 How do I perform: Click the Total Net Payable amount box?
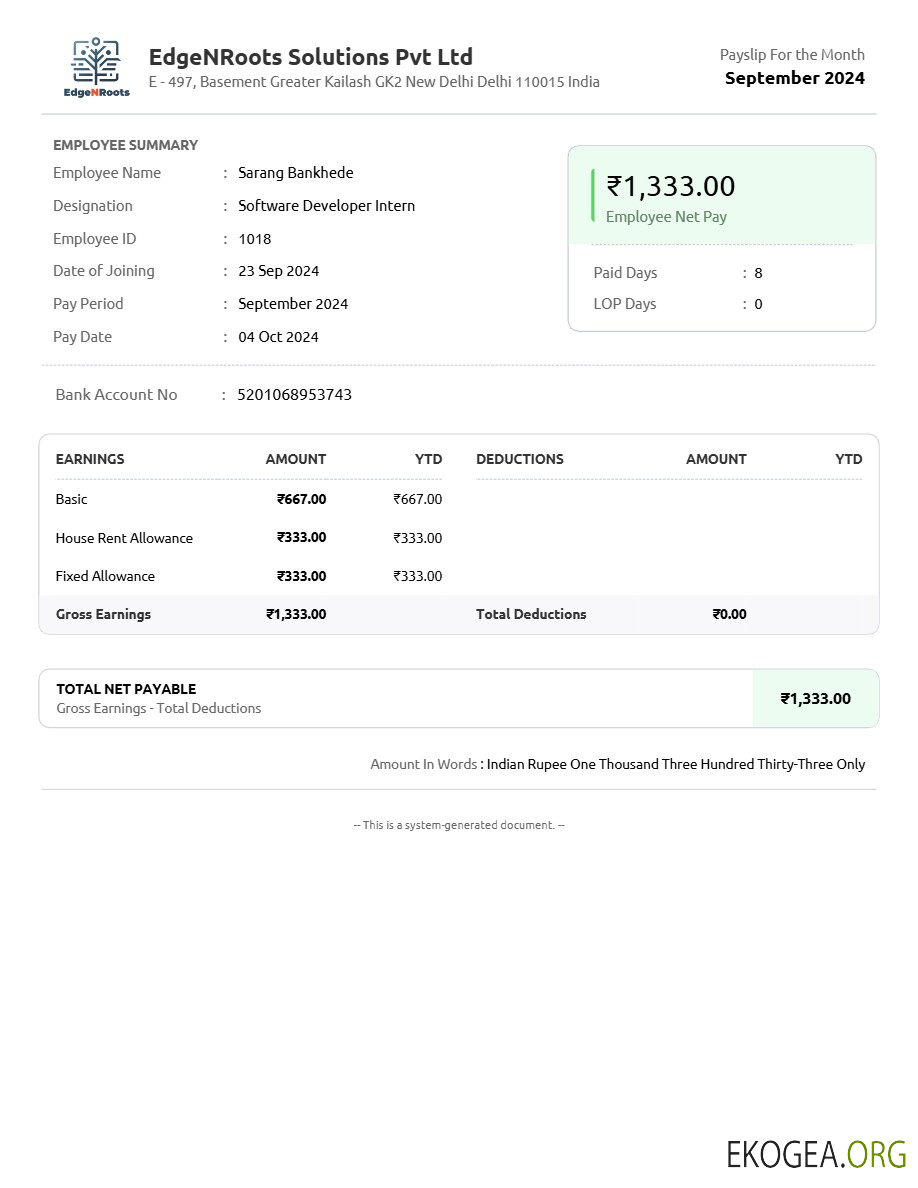815,698
